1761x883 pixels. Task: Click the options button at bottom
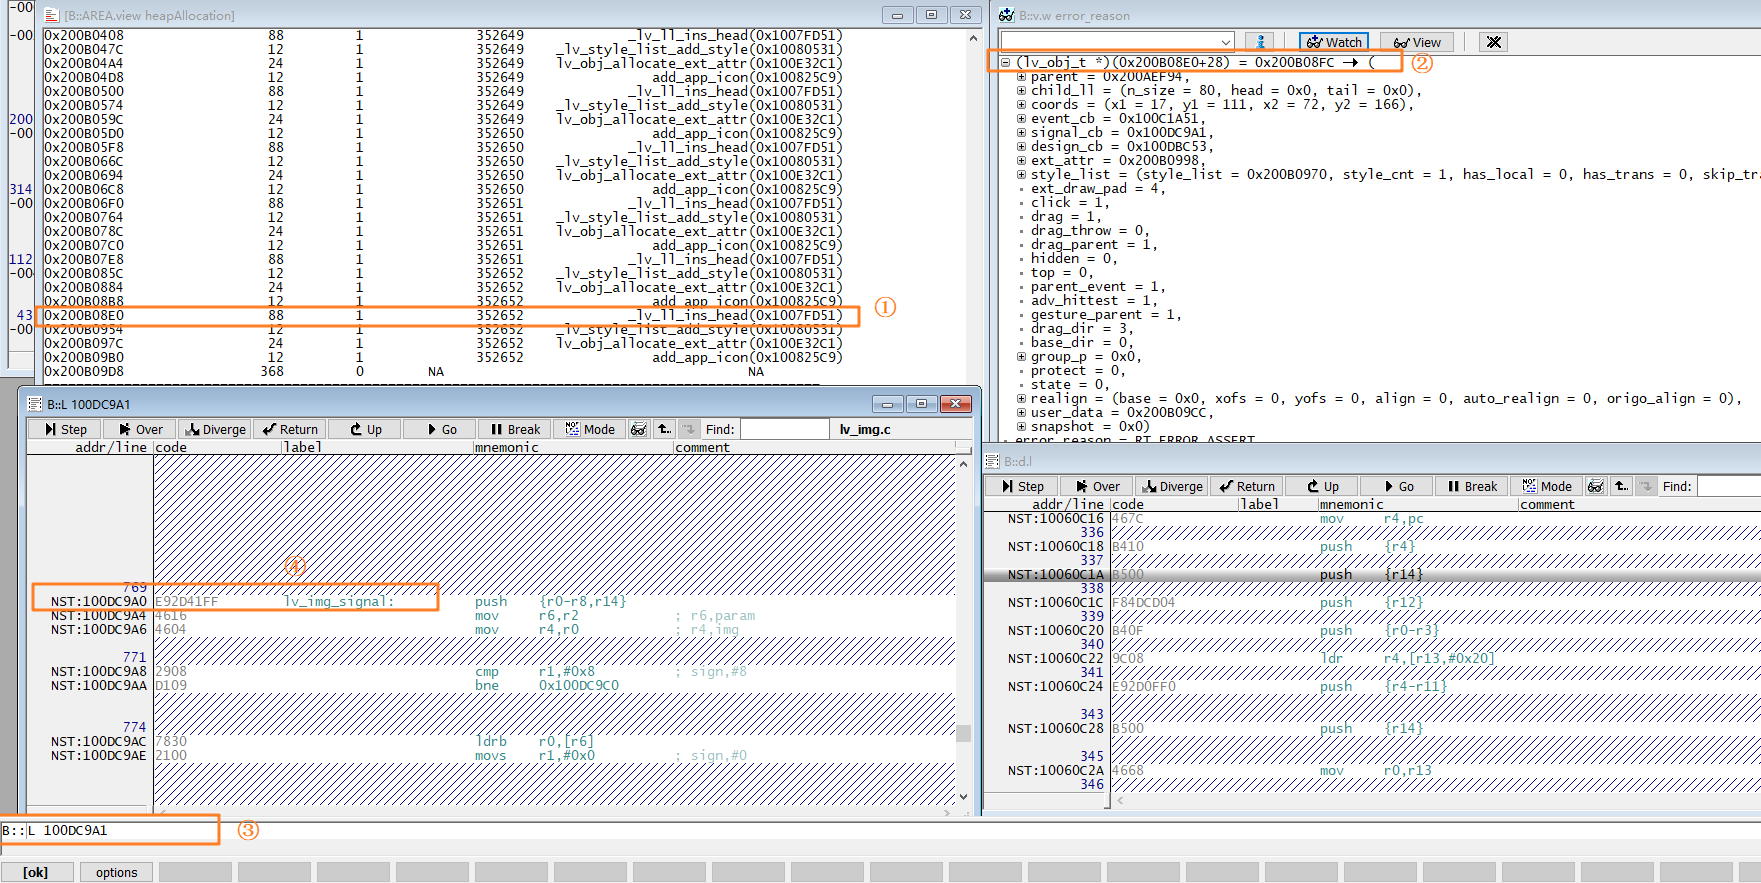pos(116,872)
